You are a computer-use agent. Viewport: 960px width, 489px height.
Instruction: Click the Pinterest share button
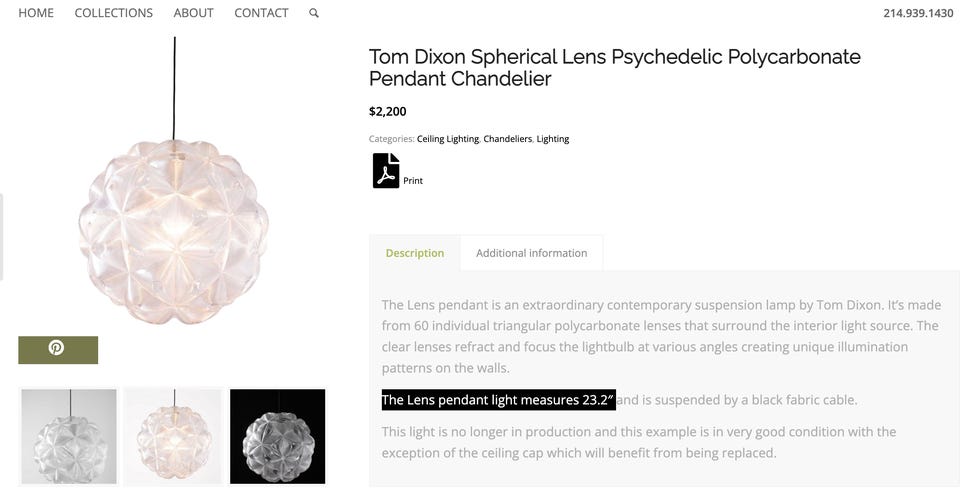point(58,349)
